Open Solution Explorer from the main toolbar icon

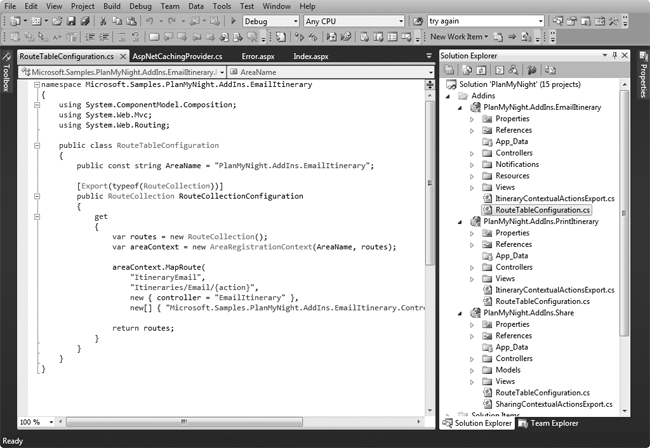558,21
